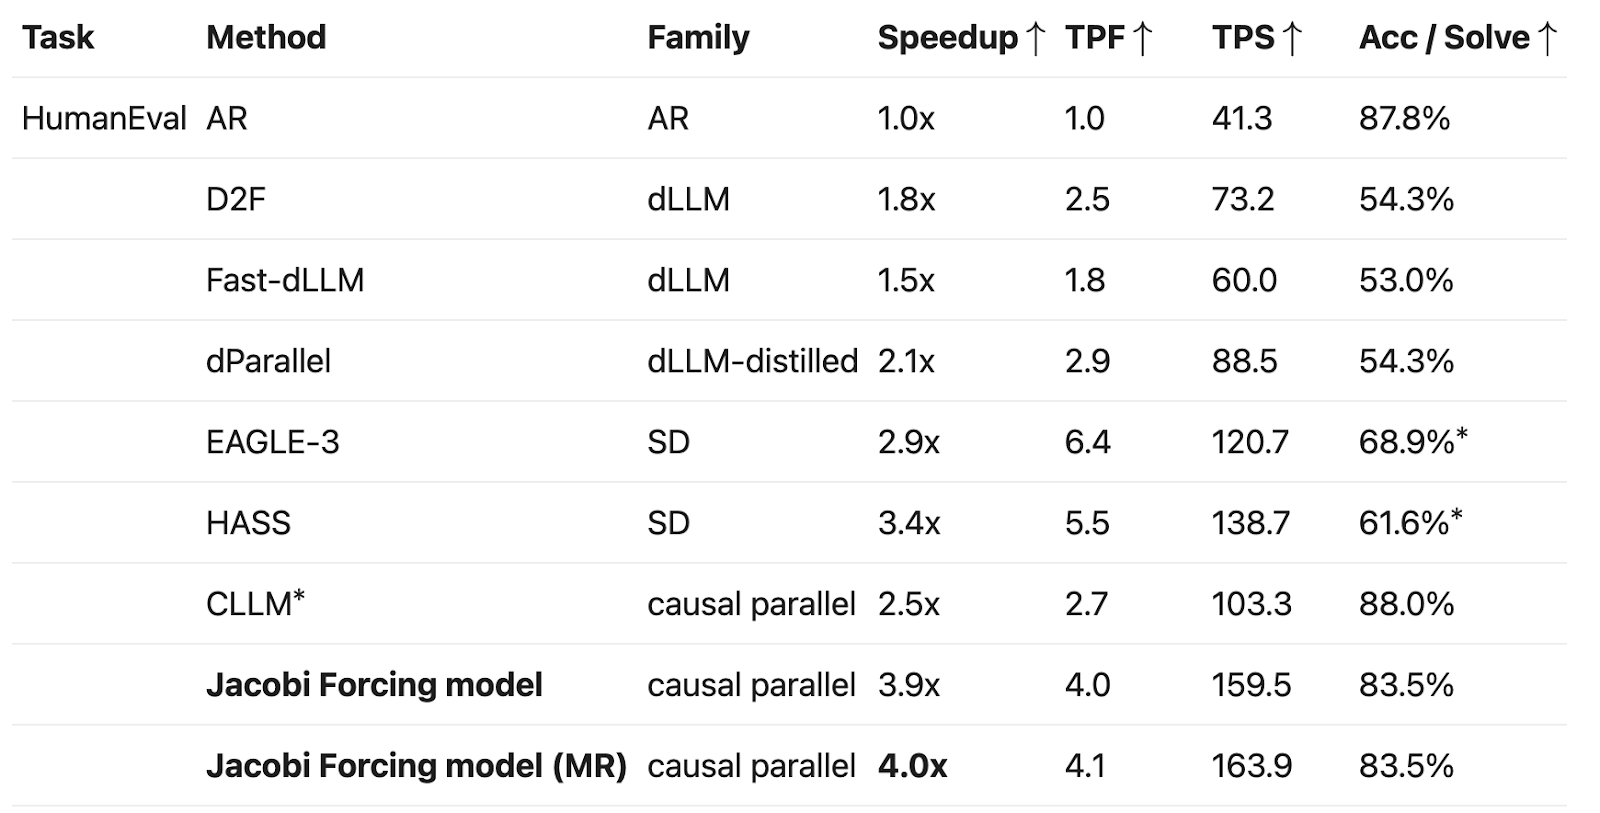Select the dParallel method name
Image resolution: width=1600 pixels, height=813 pixels.
[x=268, y=361]
